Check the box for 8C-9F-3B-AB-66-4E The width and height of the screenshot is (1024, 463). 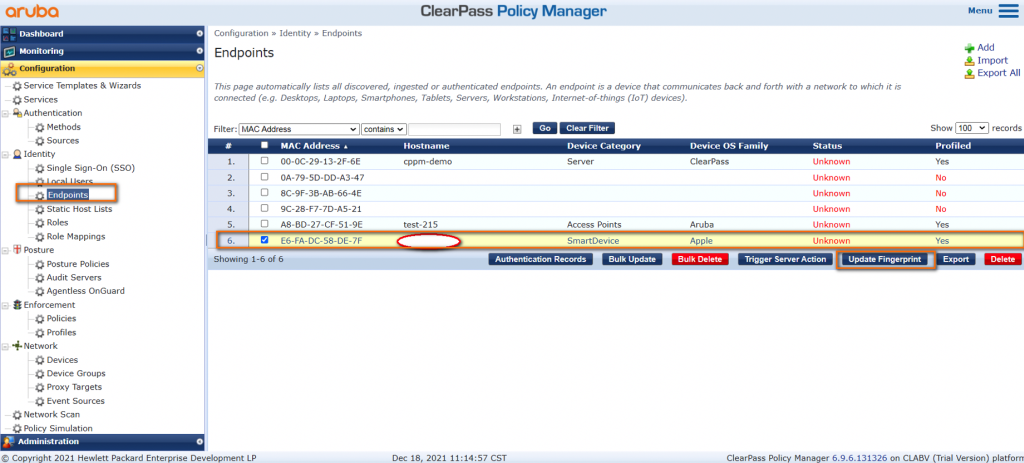tap(264, 193)
